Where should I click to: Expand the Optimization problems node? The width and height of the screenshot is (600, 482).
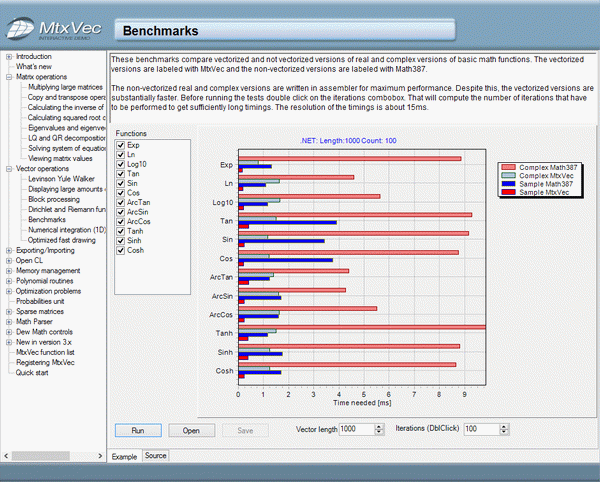[9, 291]
